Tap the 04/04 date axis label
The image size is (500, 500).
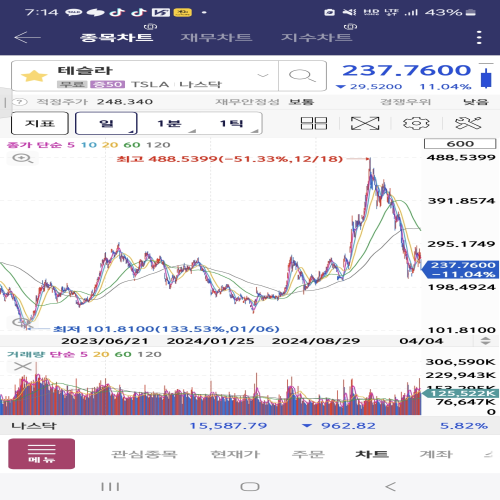coord(421,341)
